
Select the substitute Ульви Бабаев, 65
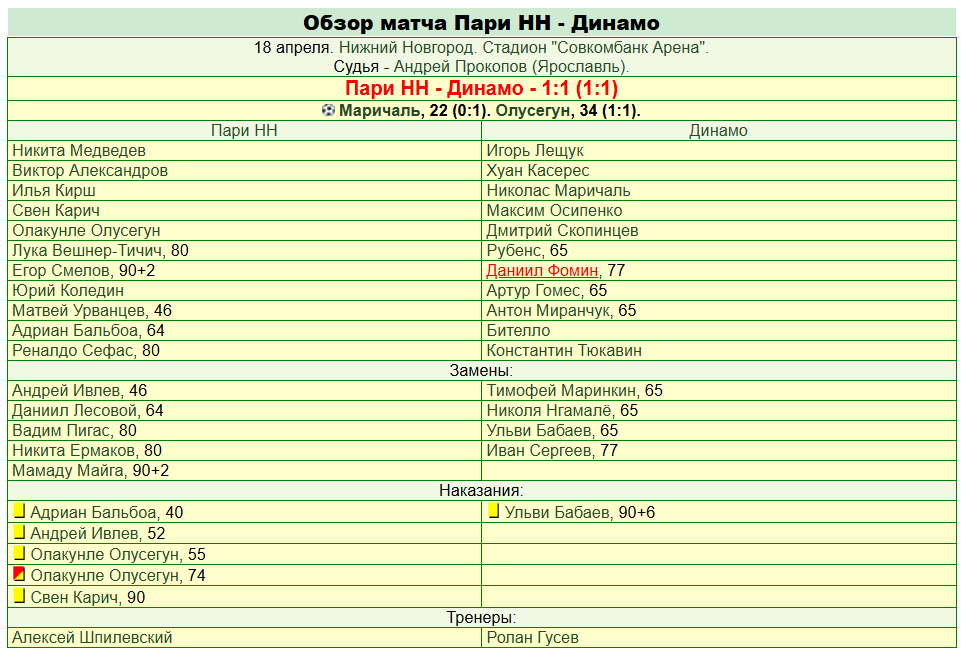coord(552,430)
